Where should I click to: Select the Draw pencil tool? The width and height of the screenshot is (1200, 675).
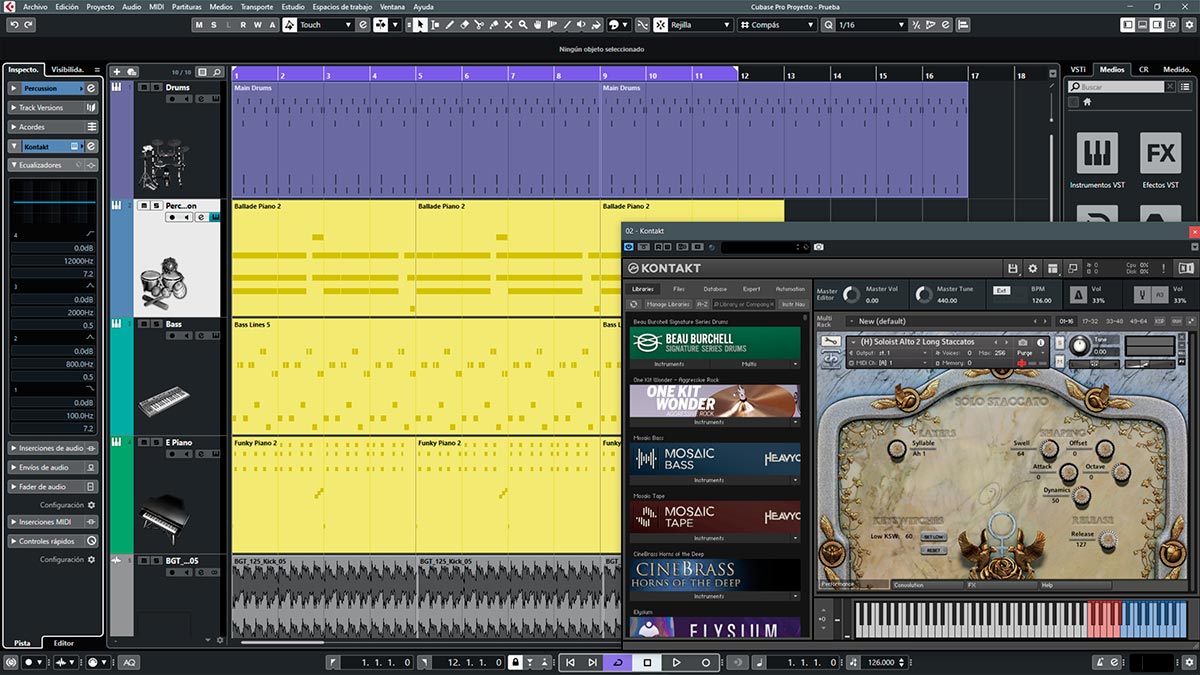[x=450, y=25]
